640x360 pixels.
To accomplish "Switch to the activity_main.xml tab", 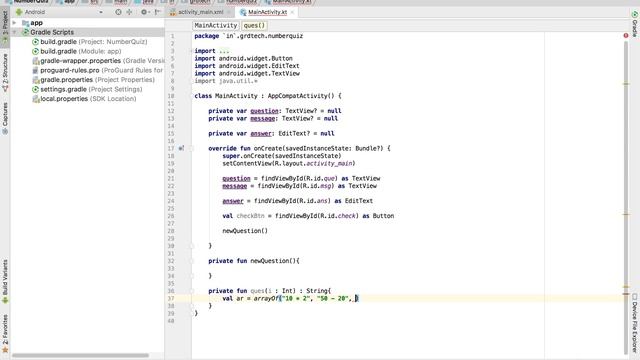I will (x=200, y=12).
